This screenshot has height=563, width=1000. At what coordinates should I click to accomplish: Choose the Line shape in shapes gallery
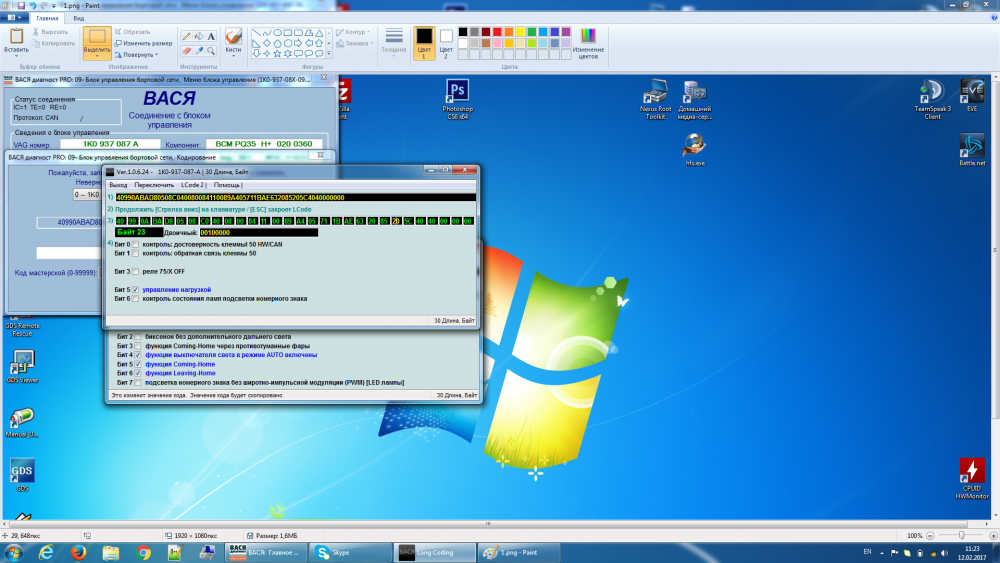(x=256, y=33)
